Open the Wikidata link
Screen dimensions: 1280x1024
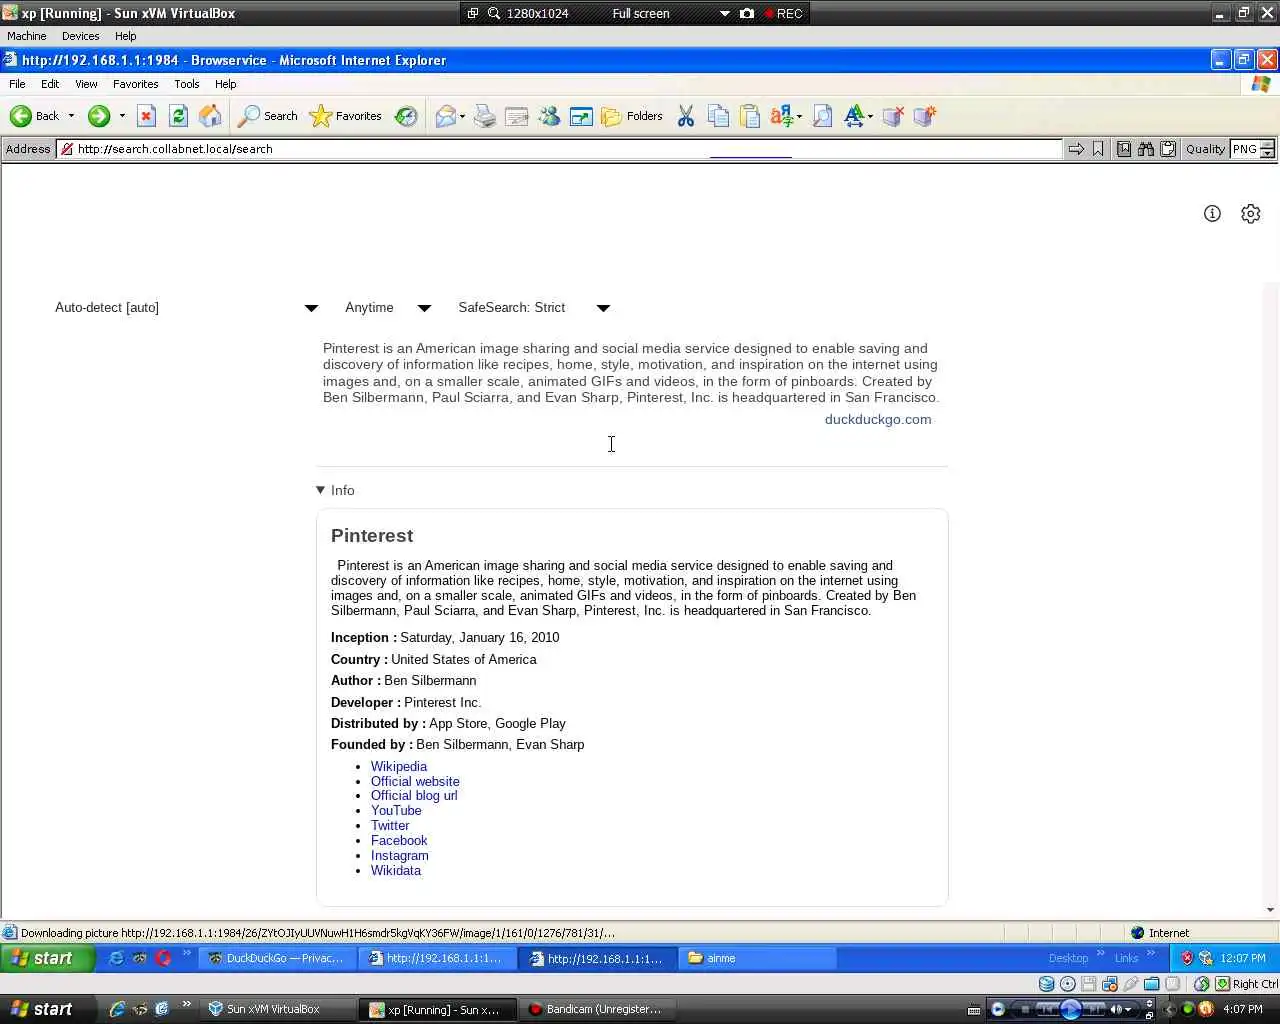point(396,871)
